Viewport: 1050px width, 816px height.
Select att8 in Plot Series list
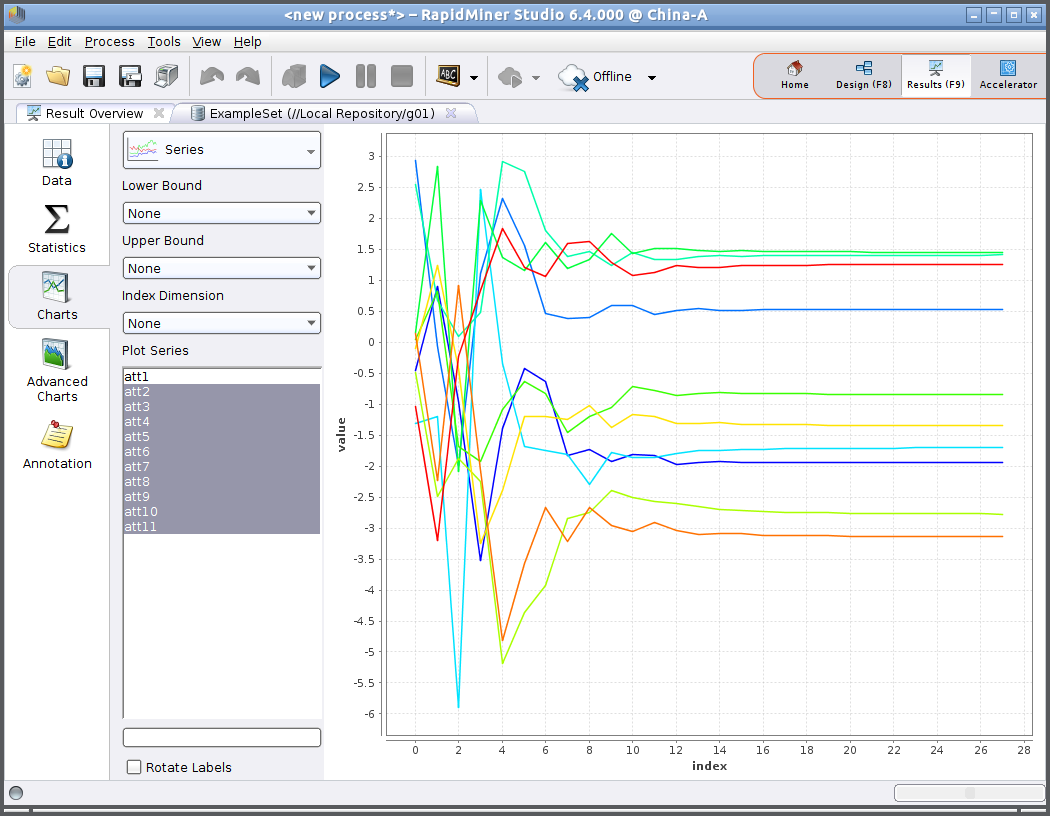222,481
